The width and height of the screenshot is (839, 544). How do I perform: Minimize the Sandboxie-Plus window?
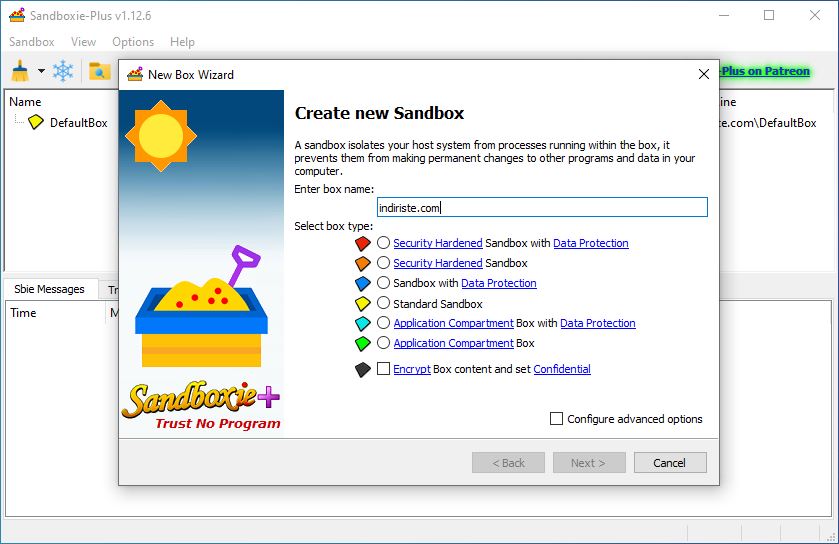[x=724, y=15]
